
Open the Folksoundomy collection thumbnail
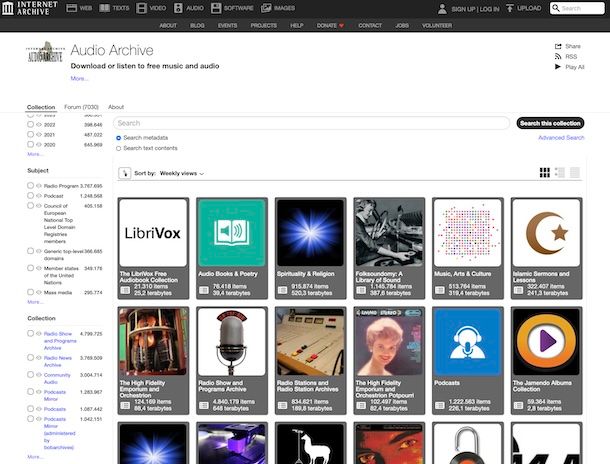click(389, 233)
